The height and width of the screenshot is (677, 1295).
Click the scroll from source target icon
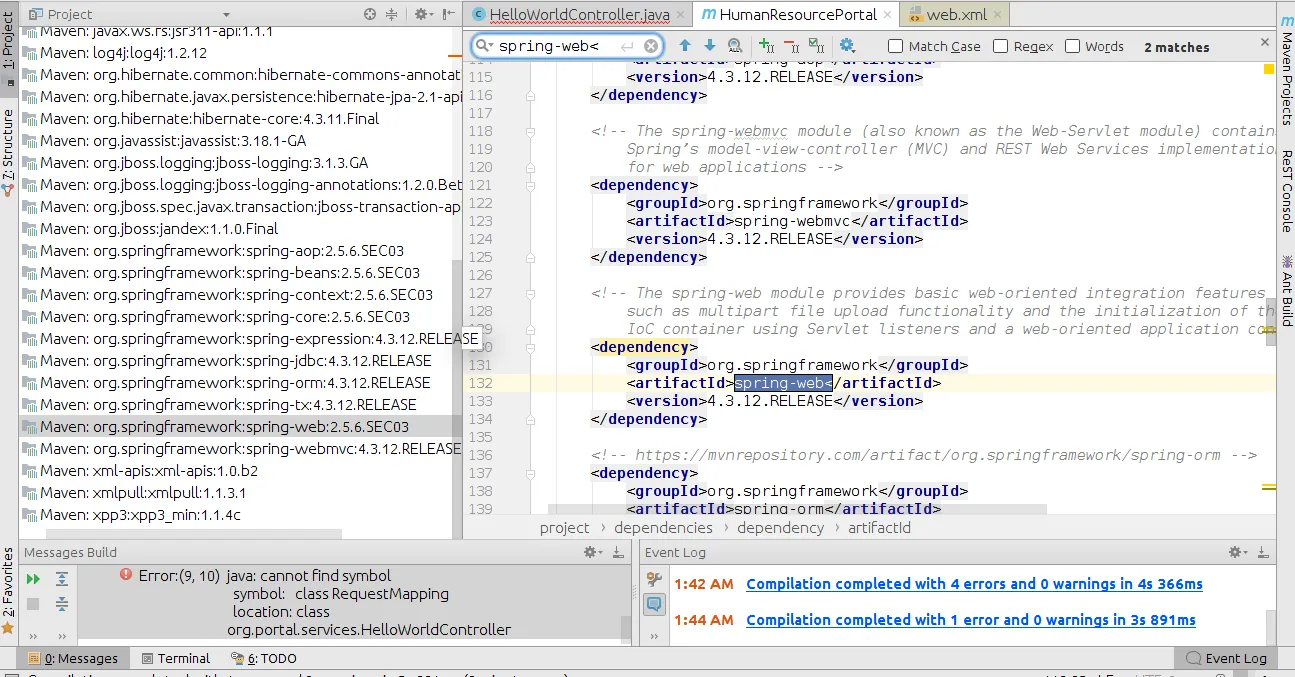pos(371,14)
